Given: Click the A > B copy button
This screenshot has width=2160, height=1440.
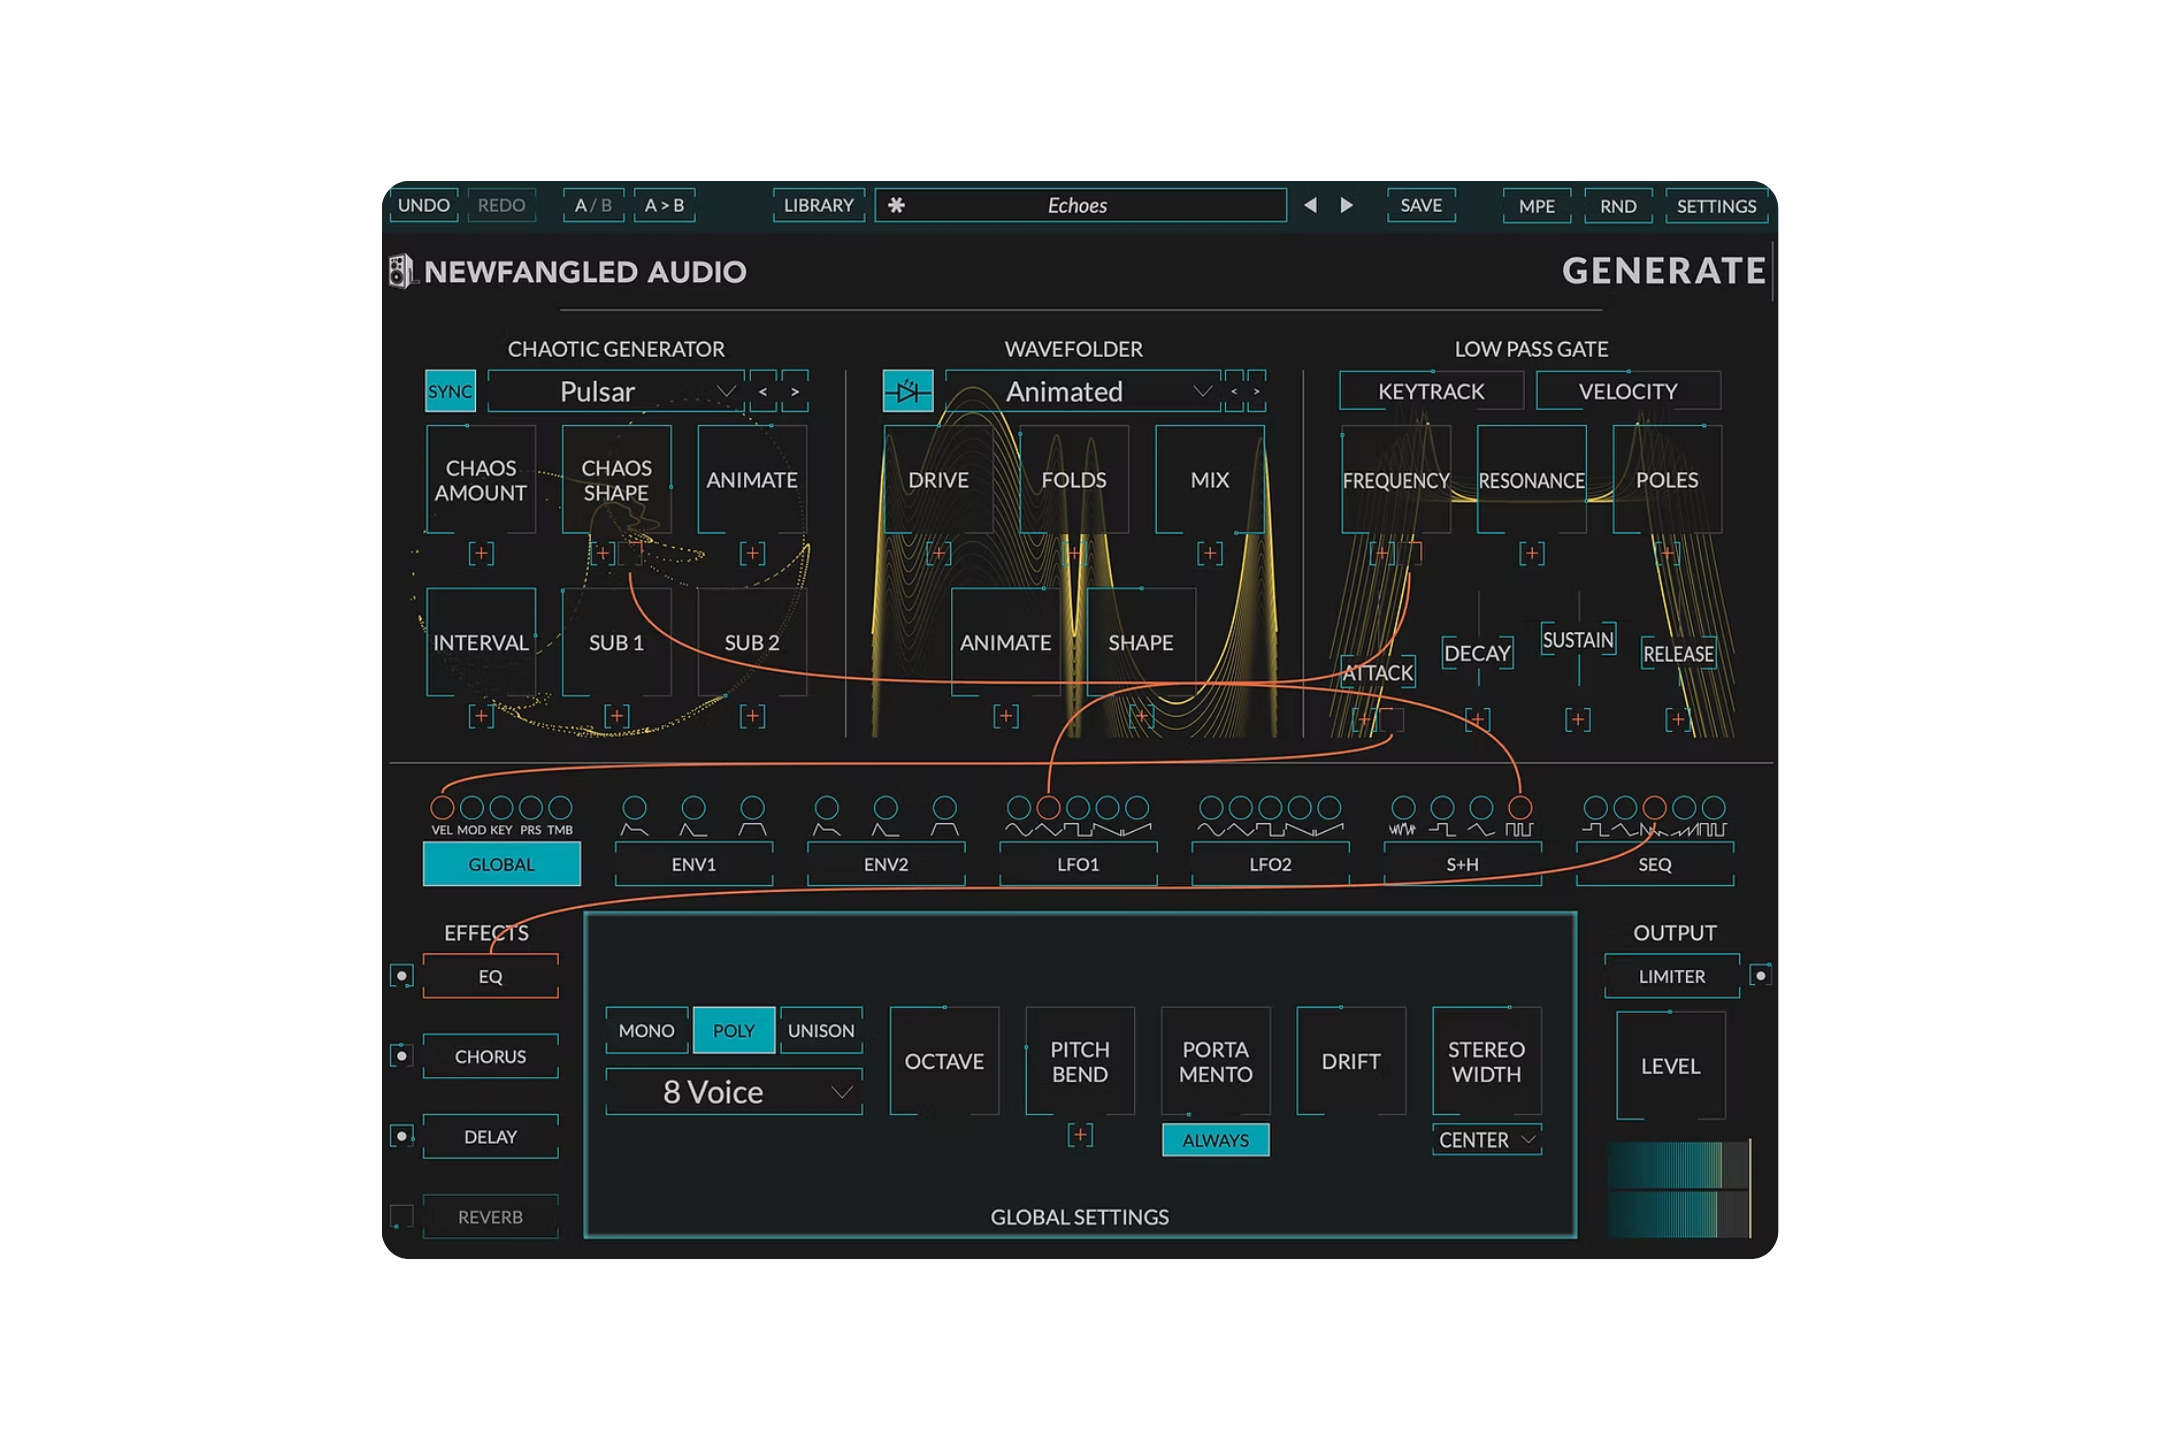Looking at the screenshot, I should click(665, 205).
